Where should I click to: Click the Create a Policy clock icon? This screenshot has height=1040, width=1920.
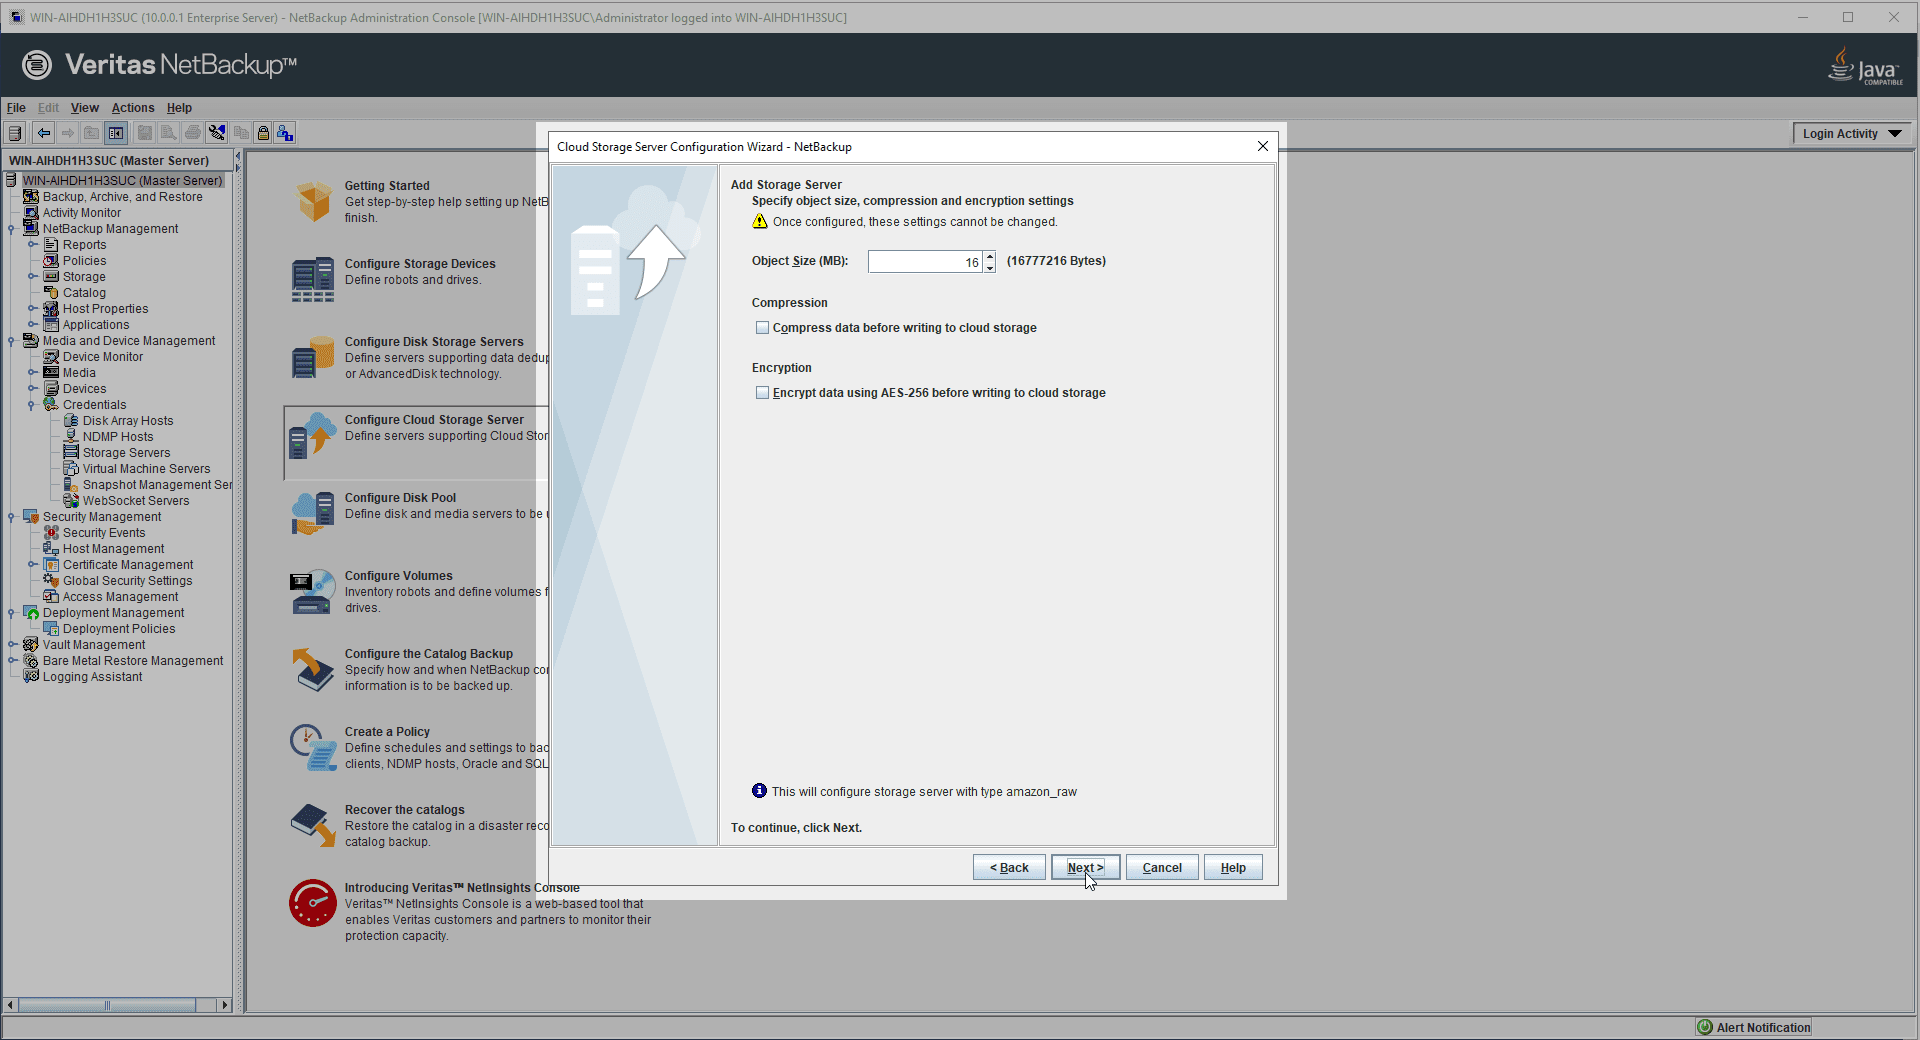tap(313, 748)
